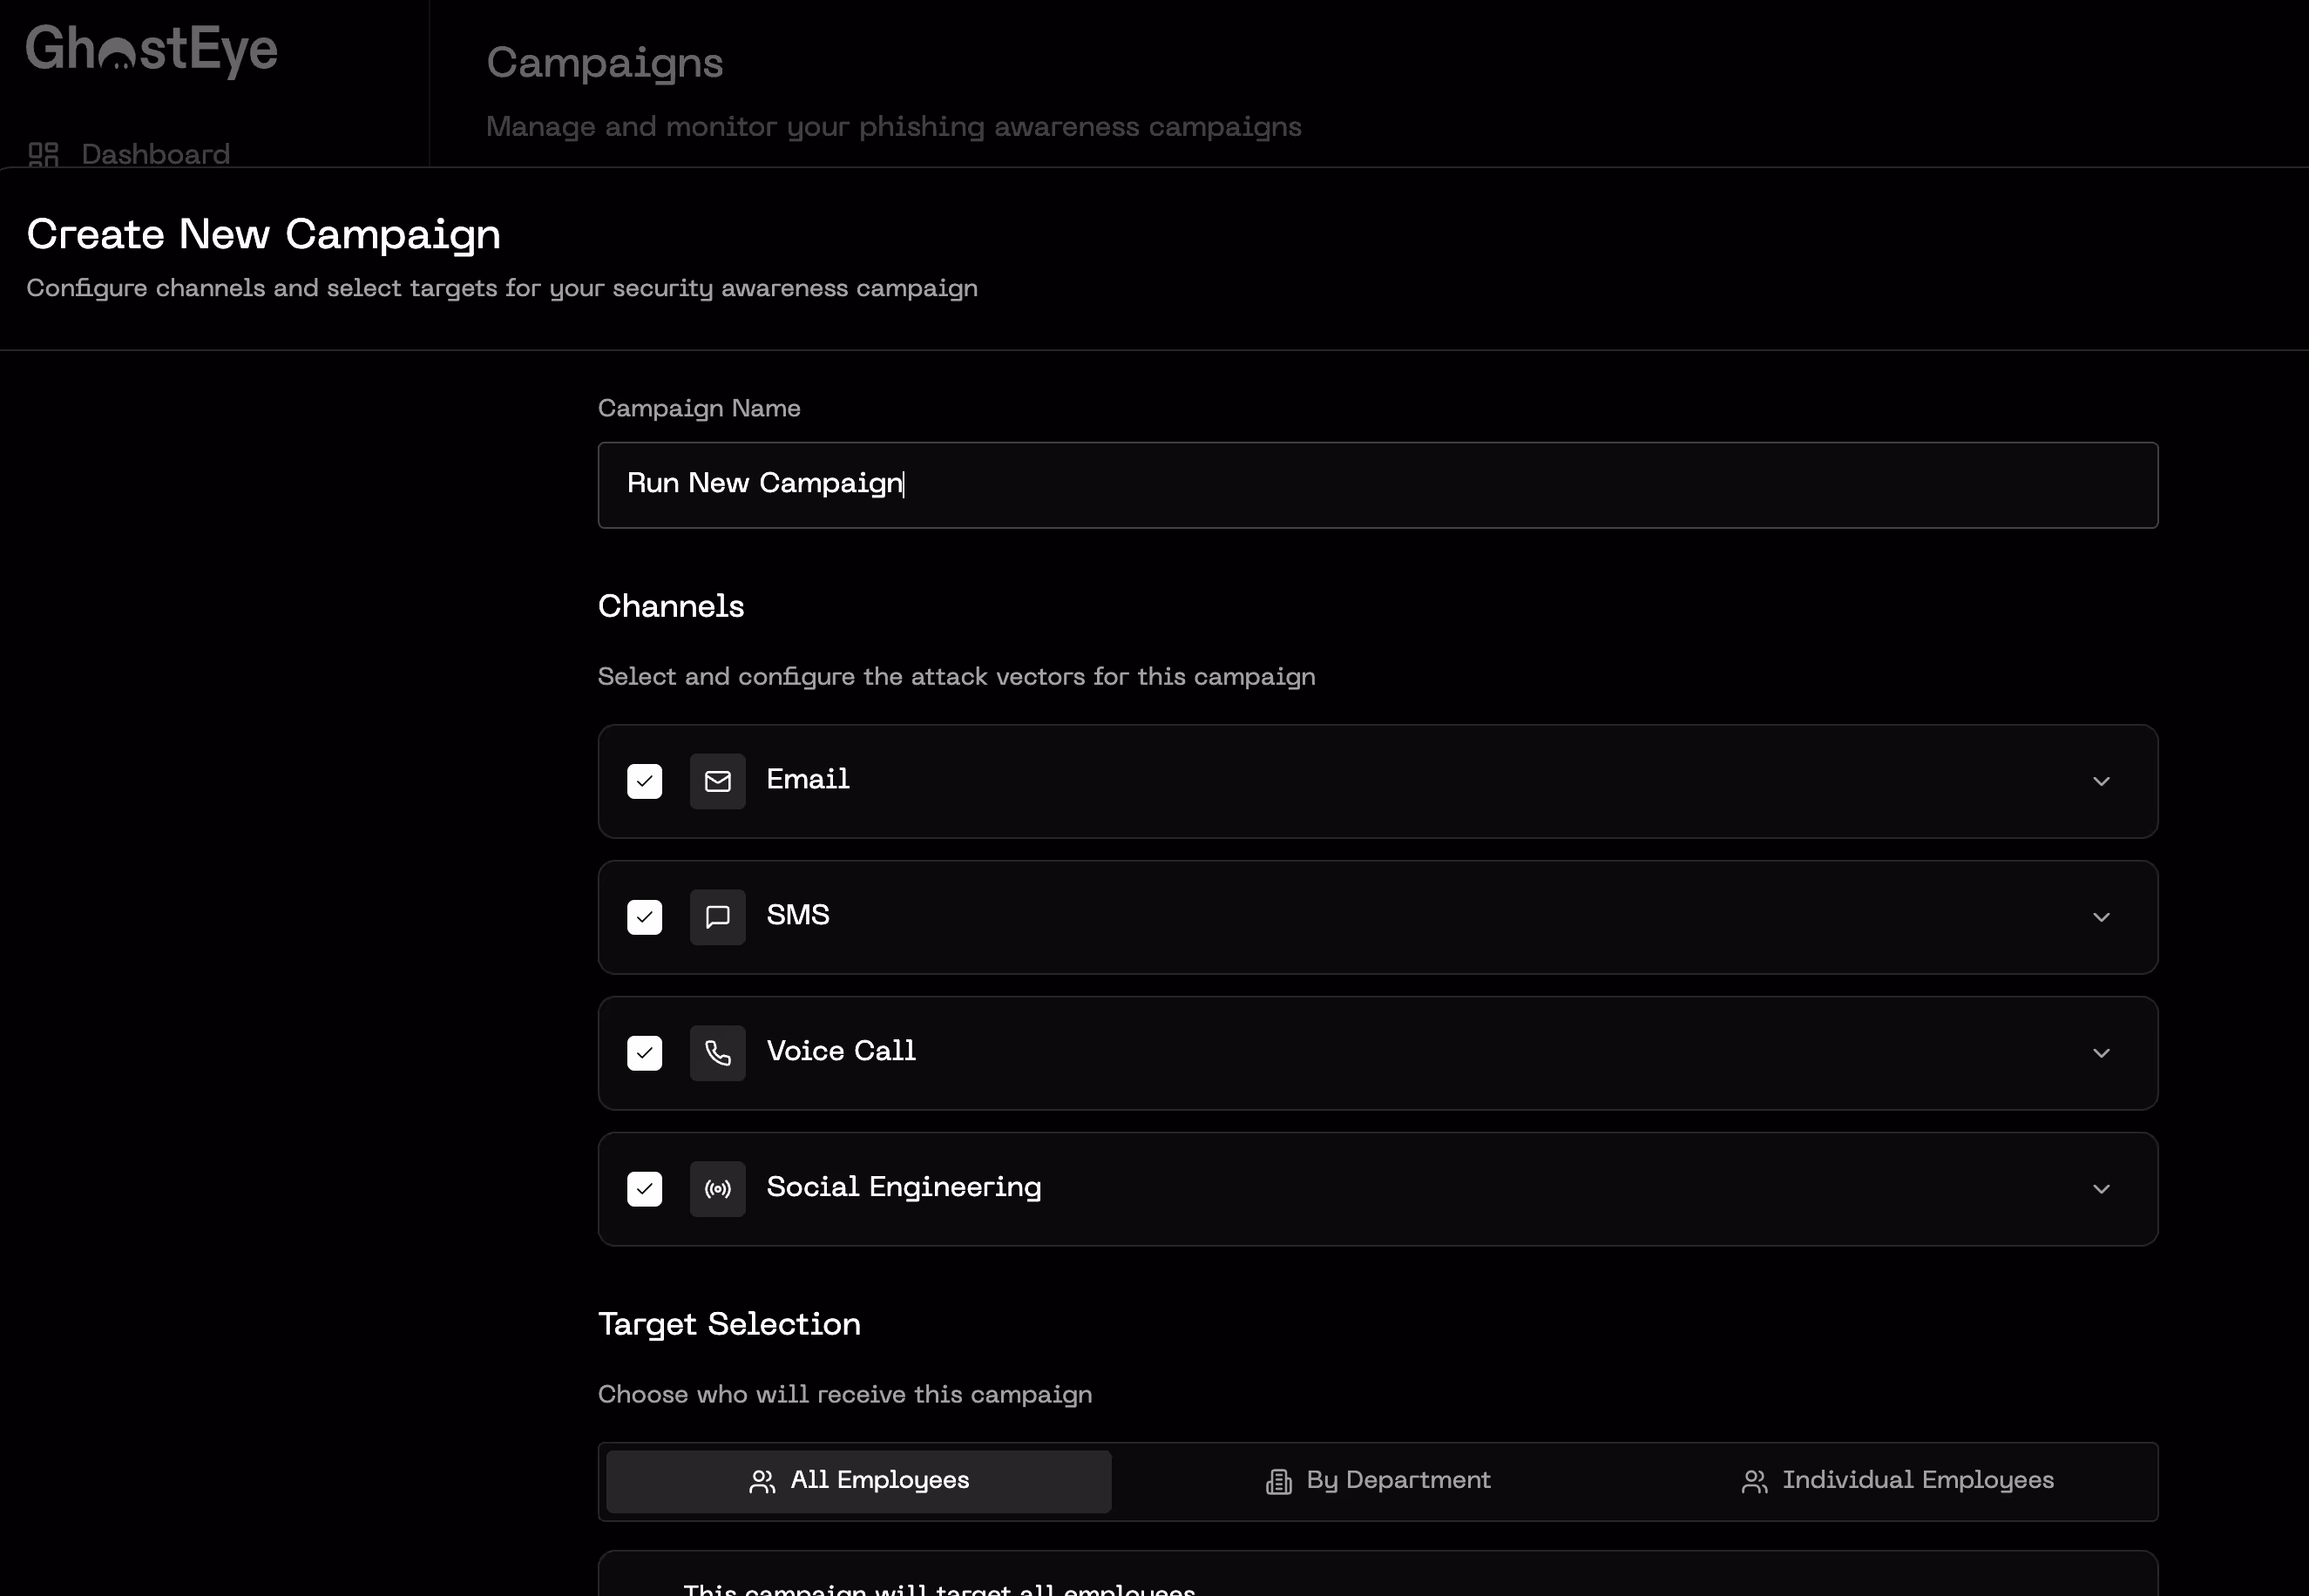Click the Social Engineering broadcast icon
2309x1596 pixels.
[717, 1189]
